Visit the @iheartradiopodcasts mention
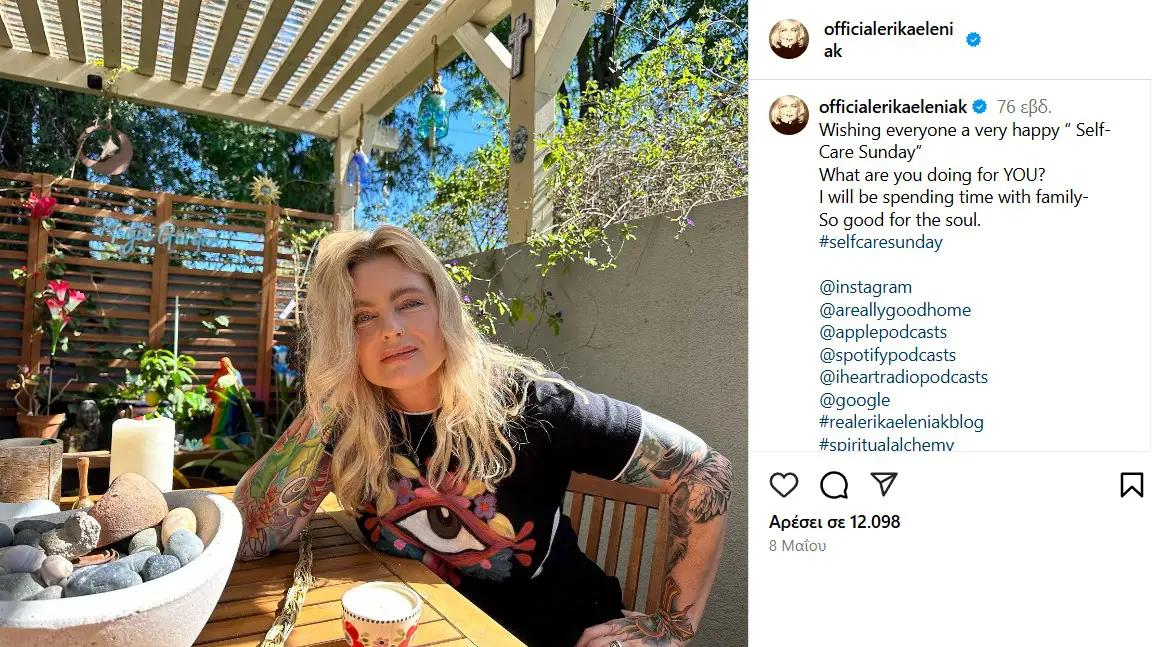This screenshot has height=647, width=1152. click(x=903, y=377)
